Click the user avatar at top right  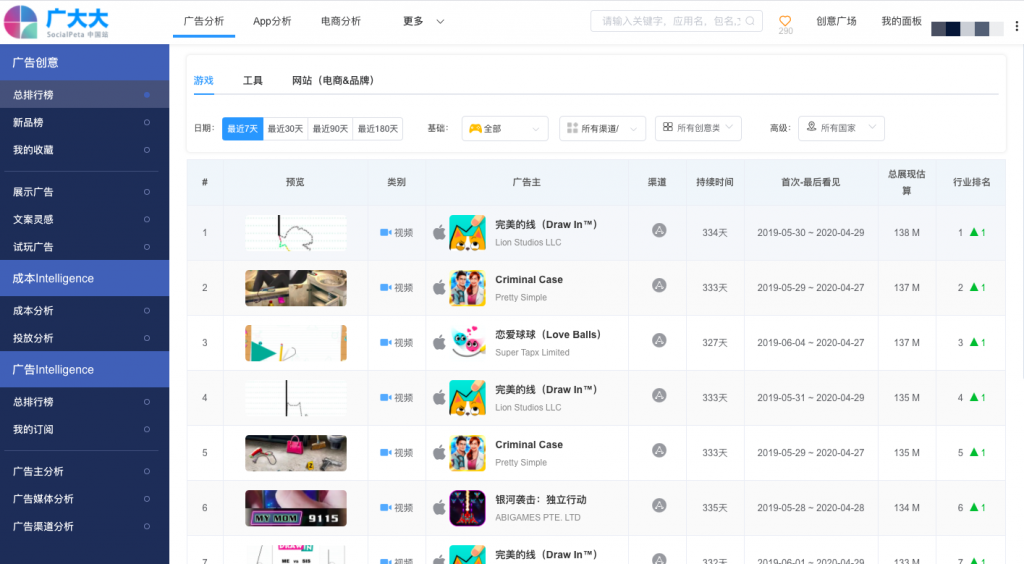967,29
